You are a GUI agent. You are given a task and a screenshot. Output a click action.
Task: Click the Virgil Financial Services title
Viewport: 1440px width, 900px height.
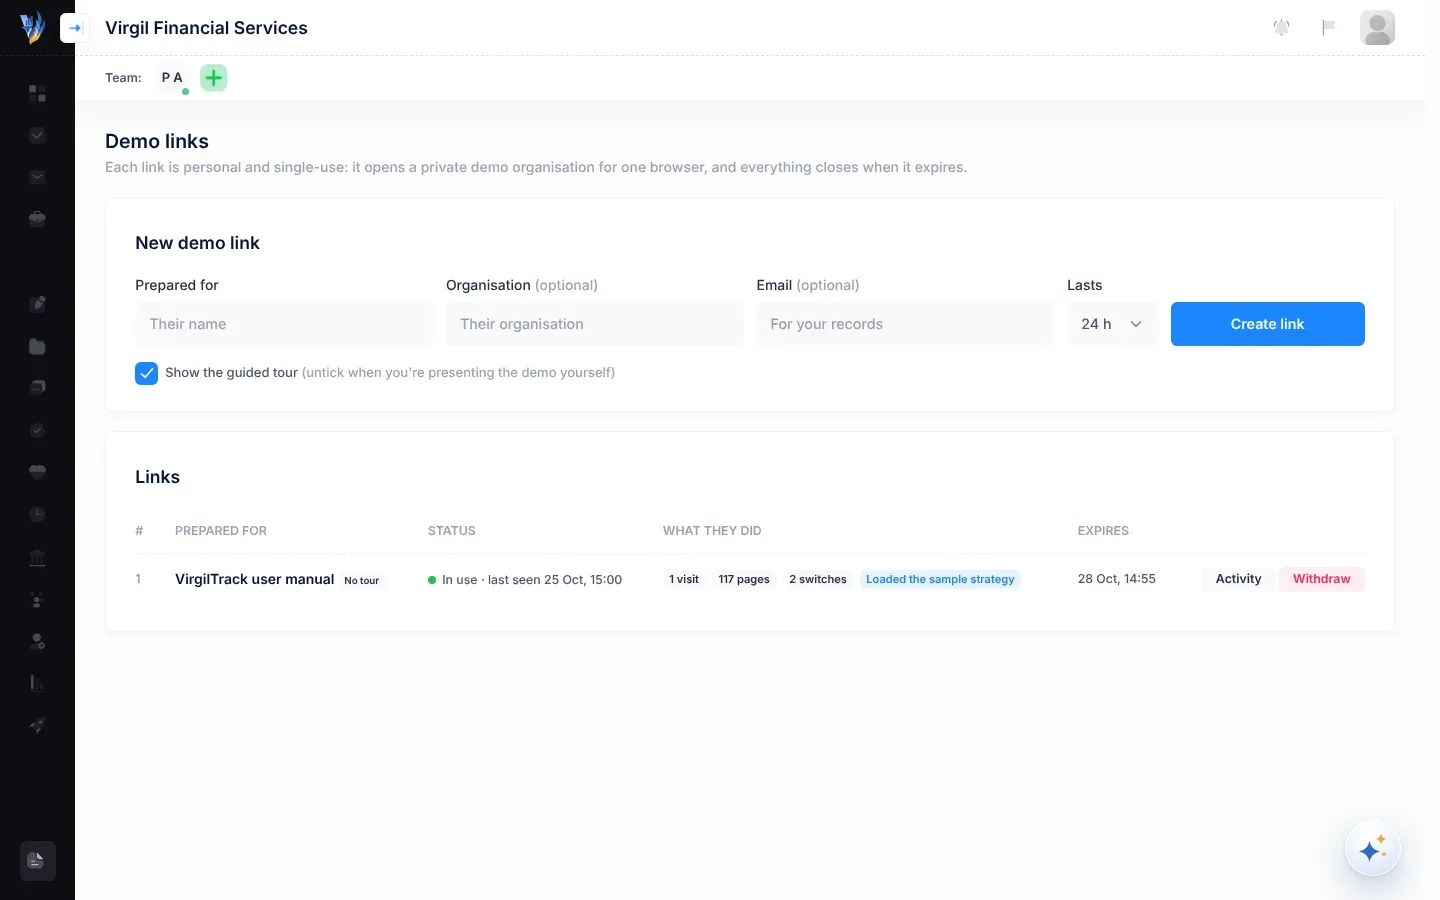[206, 28]
